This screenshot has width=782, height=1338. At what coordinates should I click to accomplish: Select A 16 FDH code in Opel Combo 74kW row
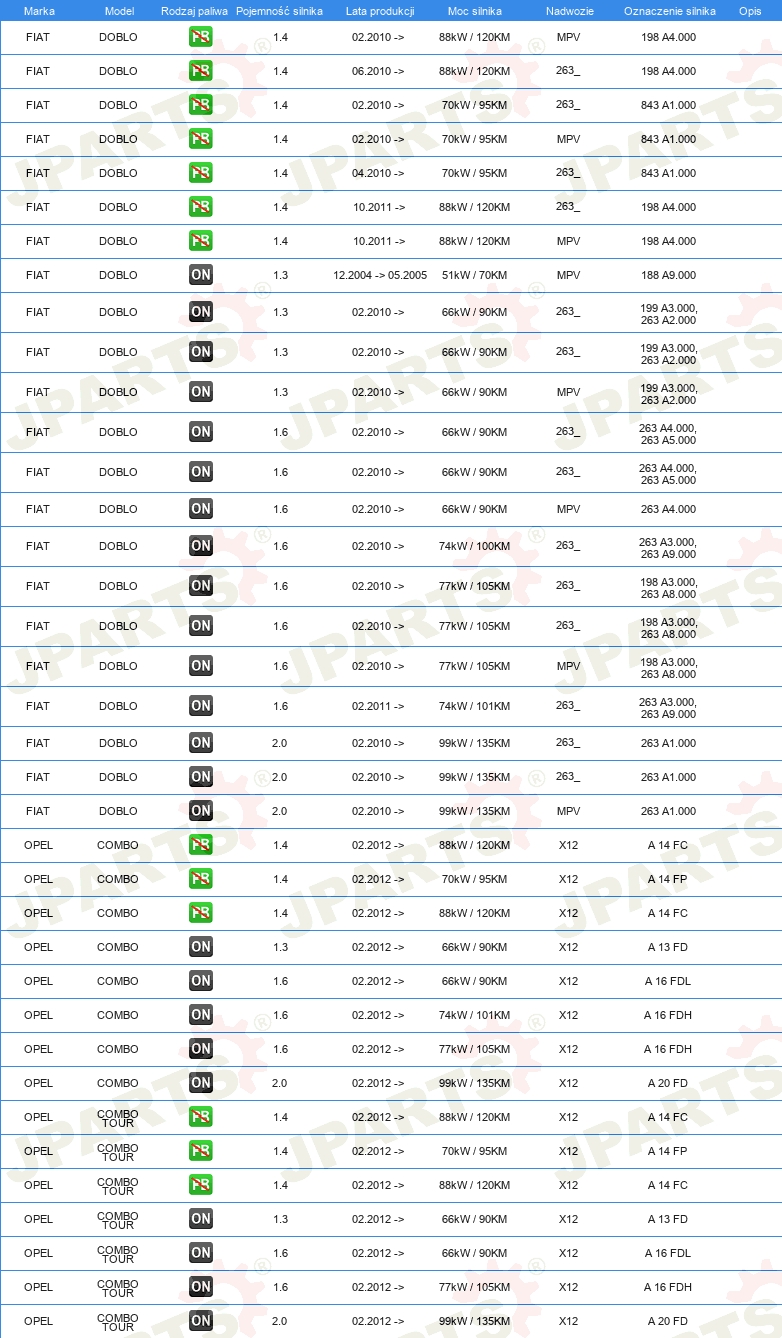pos(668,1015)
